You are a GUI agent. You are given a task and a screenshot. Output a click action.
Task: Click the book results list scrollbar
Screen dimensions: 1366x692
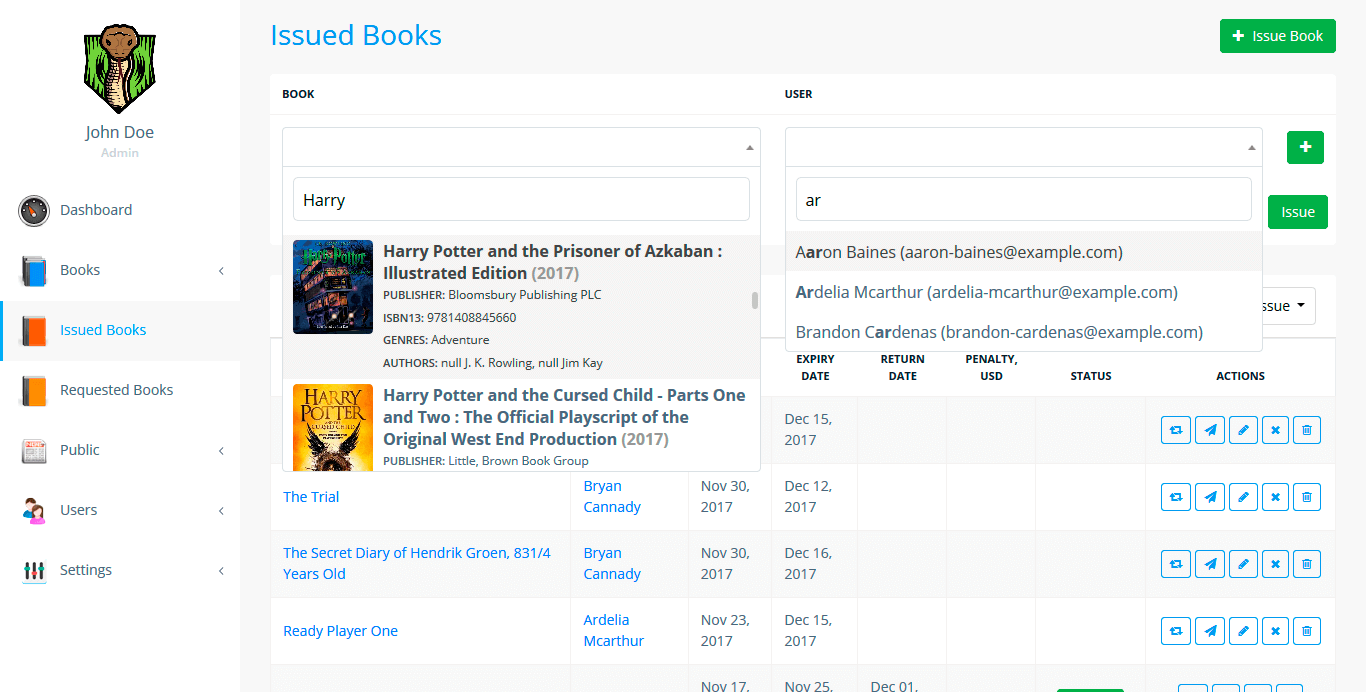[755, 301]
